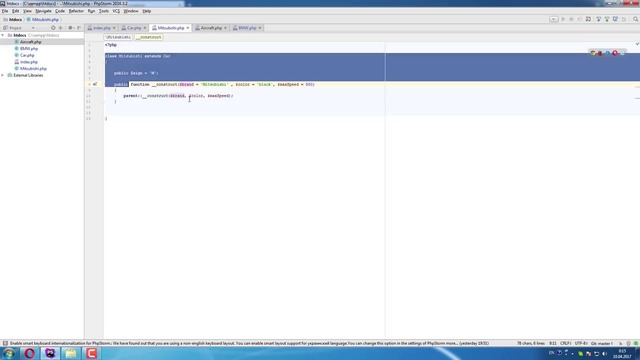Viewport: 640px width, 360px height.
Task: Click the EN language indicator
Action: [551, 353]
